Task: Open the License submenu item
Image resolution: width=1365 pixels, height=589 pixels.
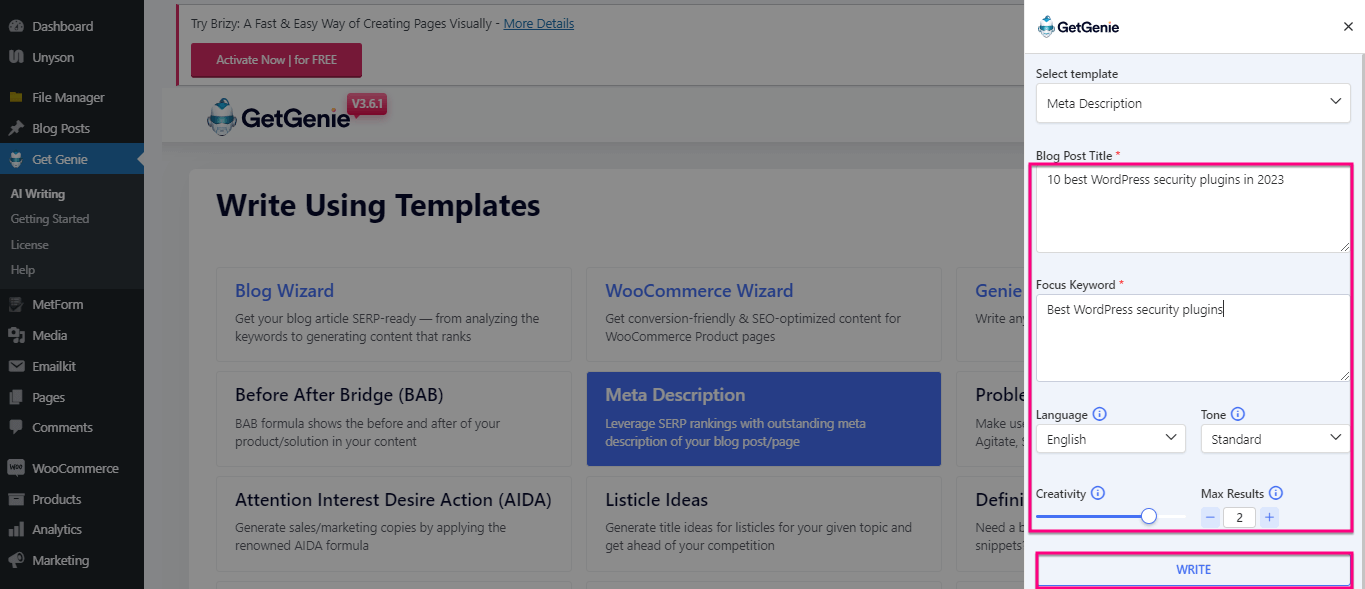Action: point(30,245)
